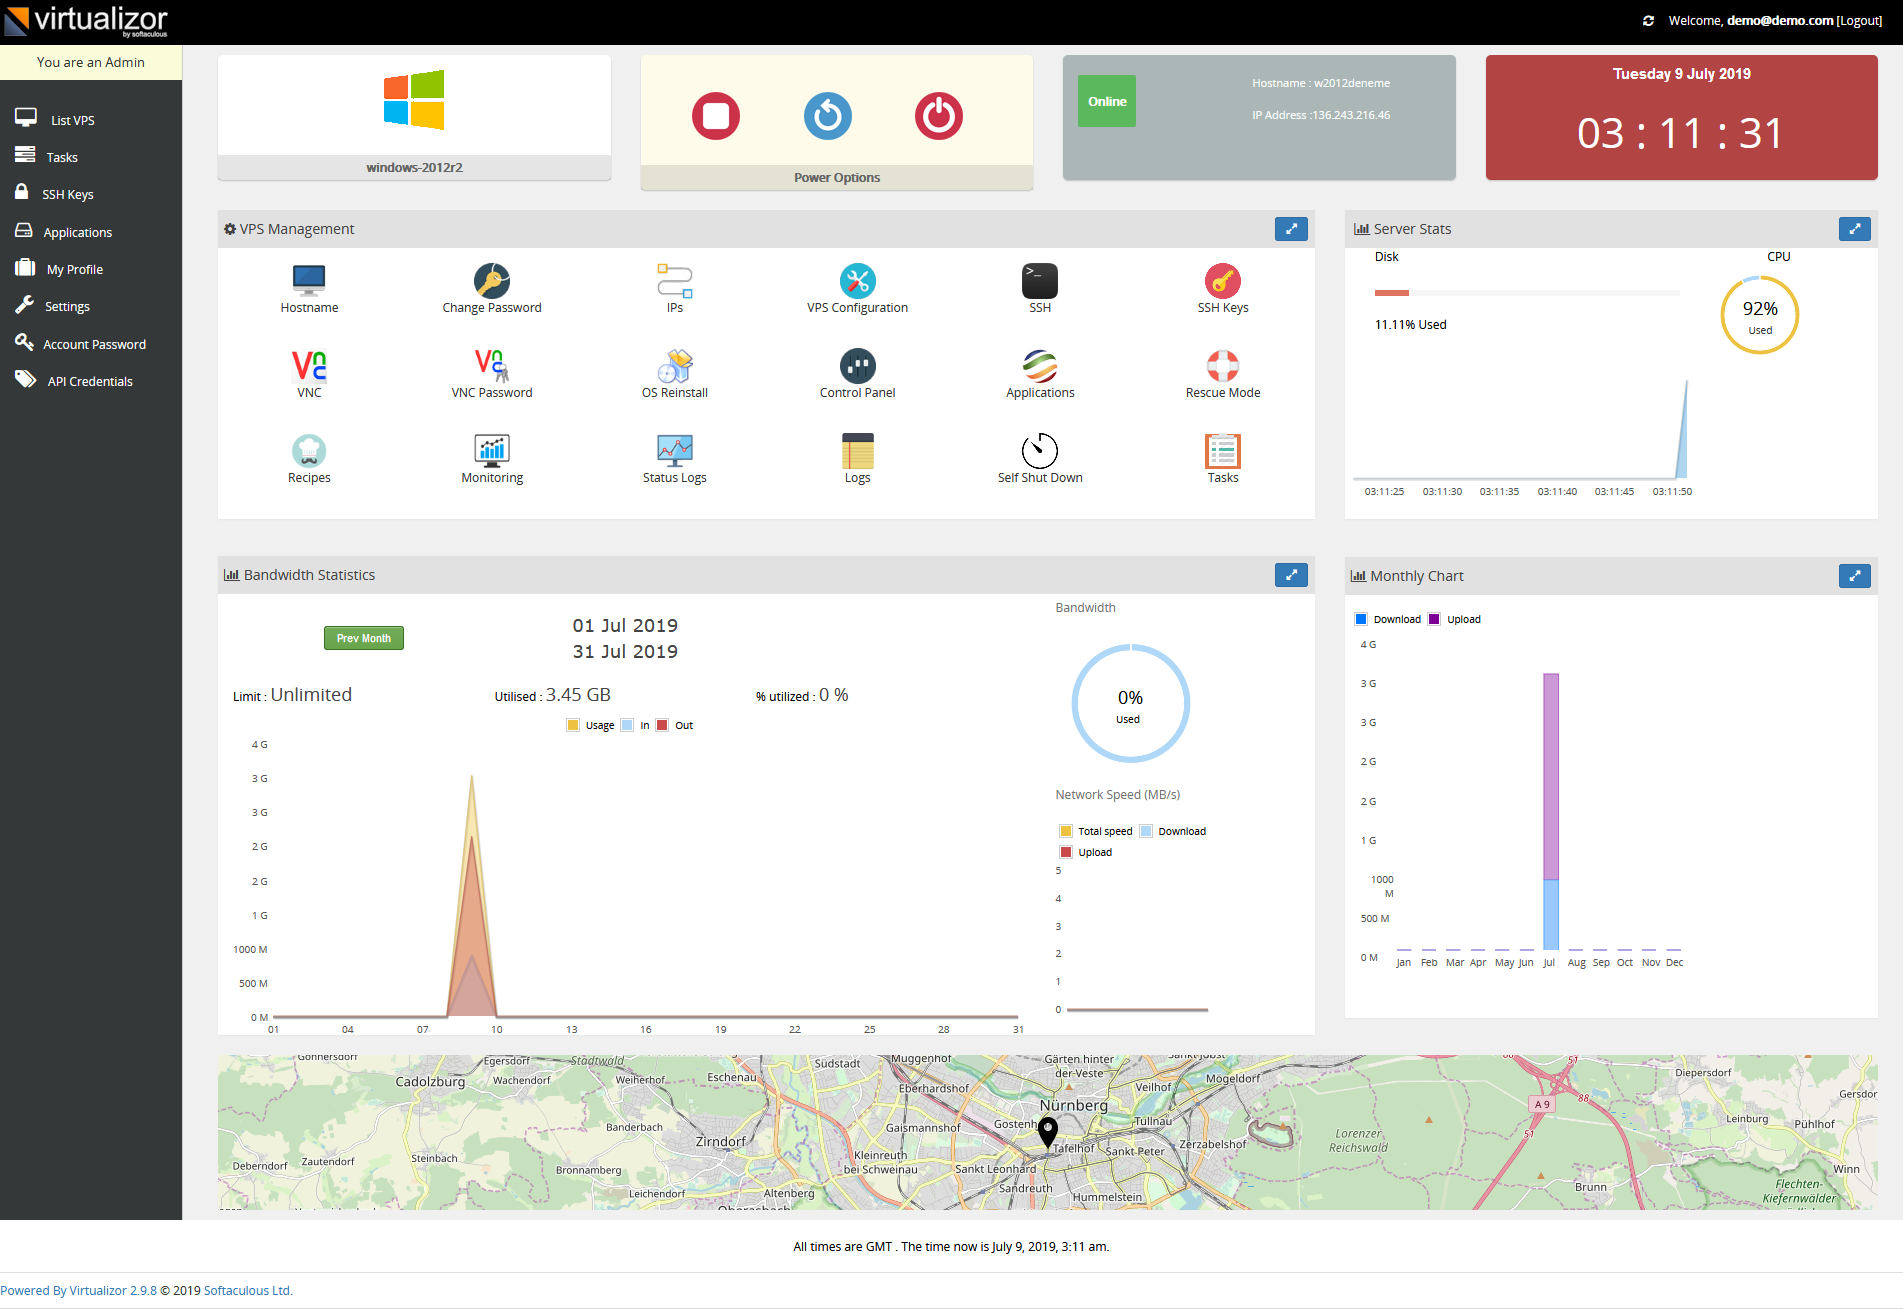Open Recipes chef hat icon
Viewport: 1903px width, 1309px height.
point(309,451)
